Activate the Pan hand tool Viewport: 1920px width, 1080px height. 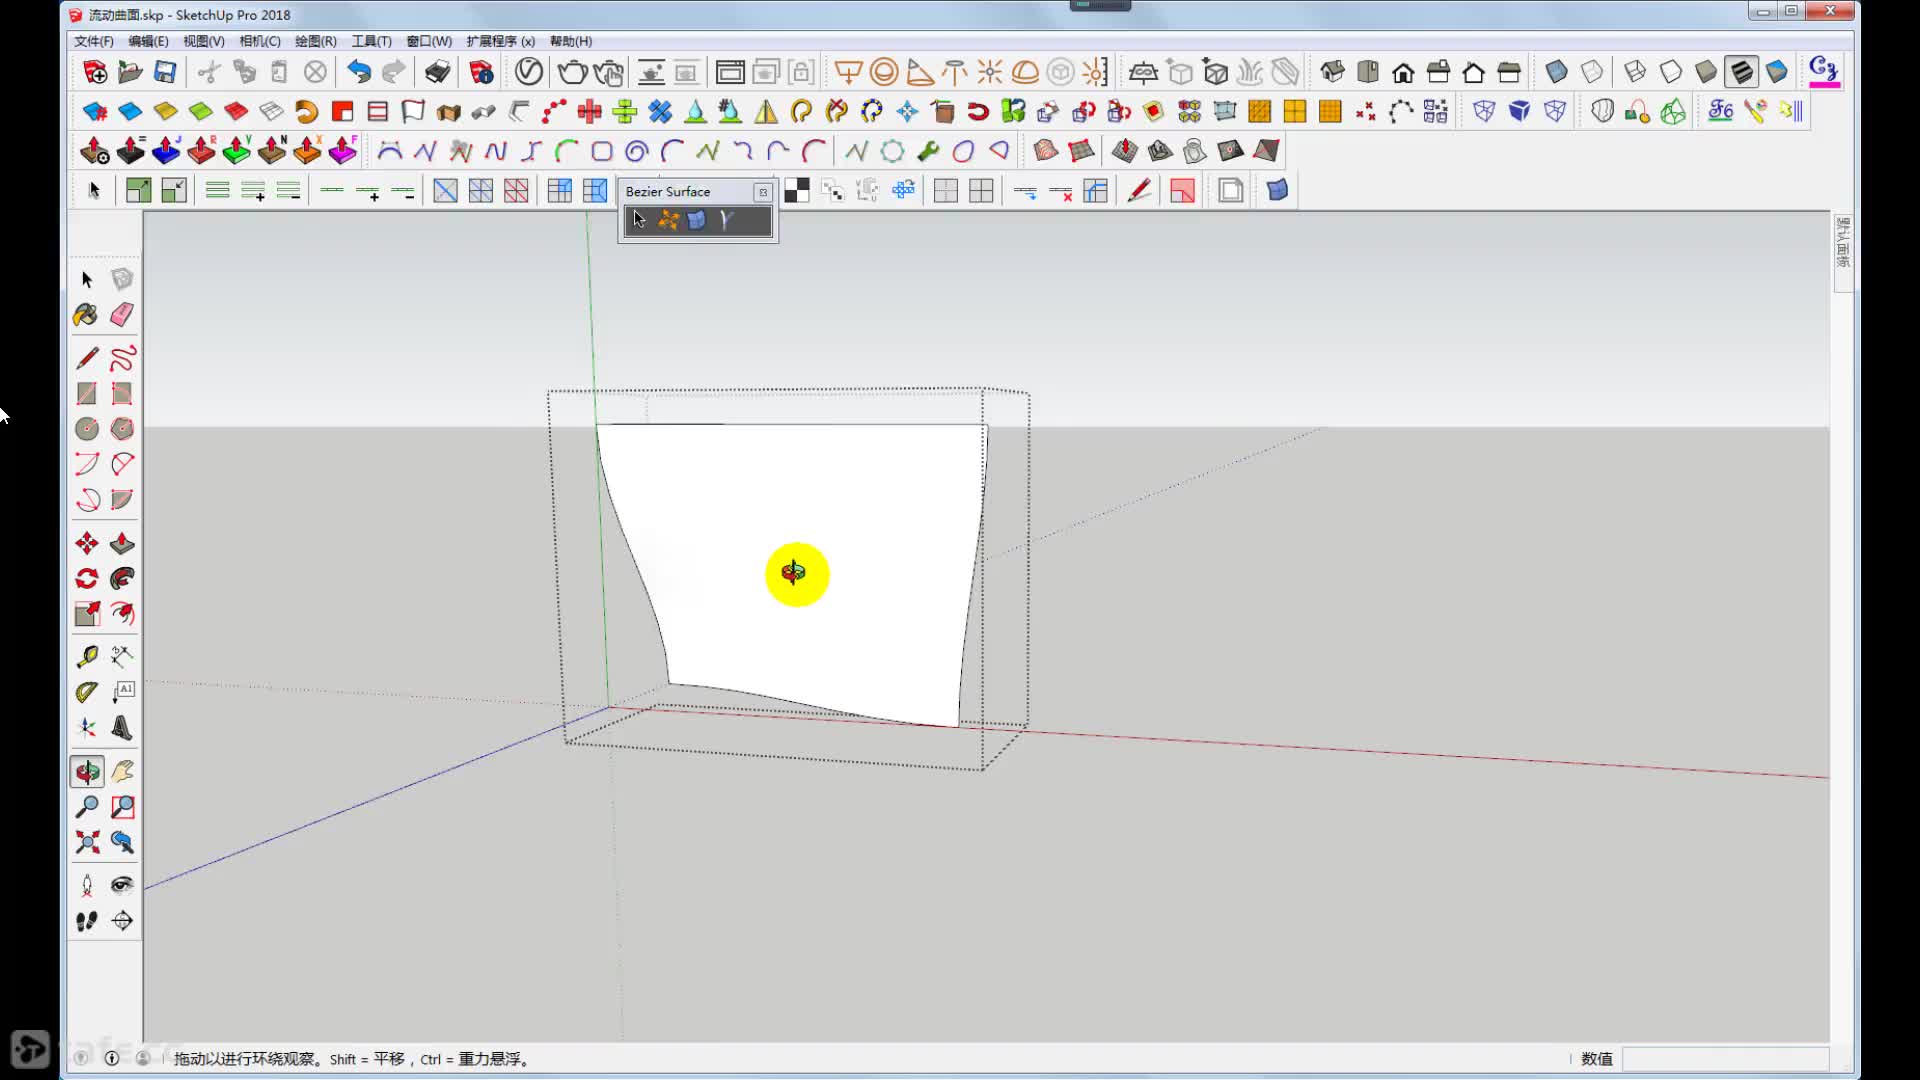click(x=122, y=771)
